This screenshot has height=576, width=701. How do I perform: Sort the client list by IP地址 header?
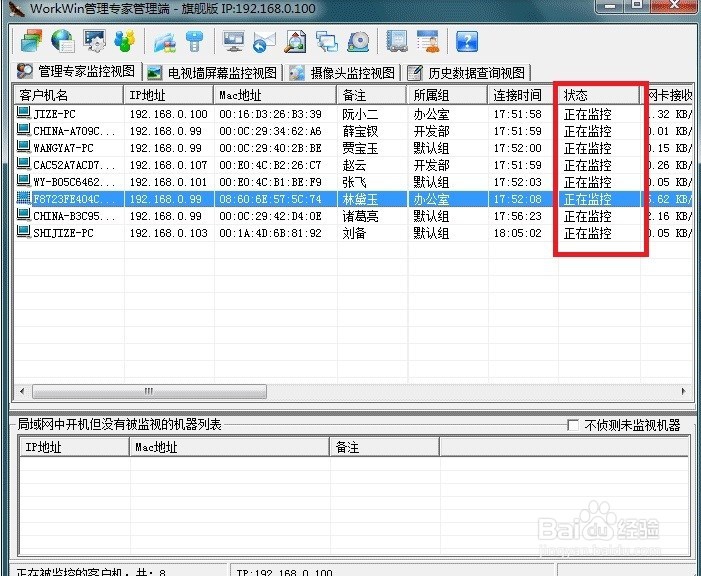169,95
